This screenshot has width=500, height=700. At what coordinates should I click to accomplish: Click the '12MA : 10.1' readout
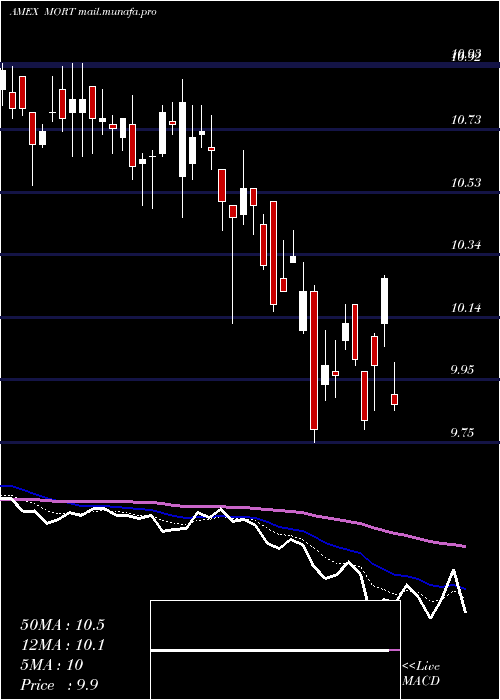[62, 645]
